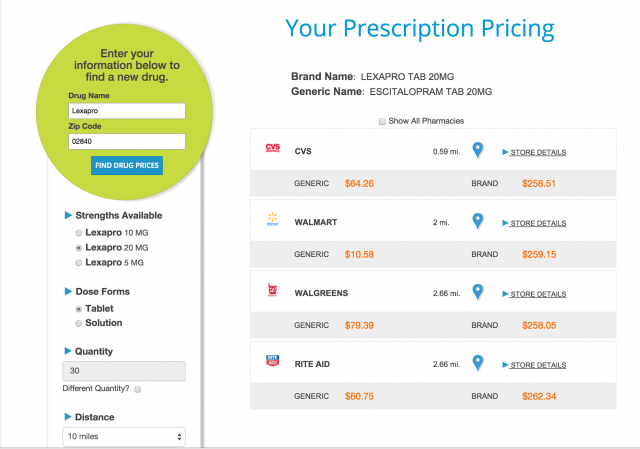Click the Rite Aid logo icon
The image size is (640, 449).
(x=273, y=360)
